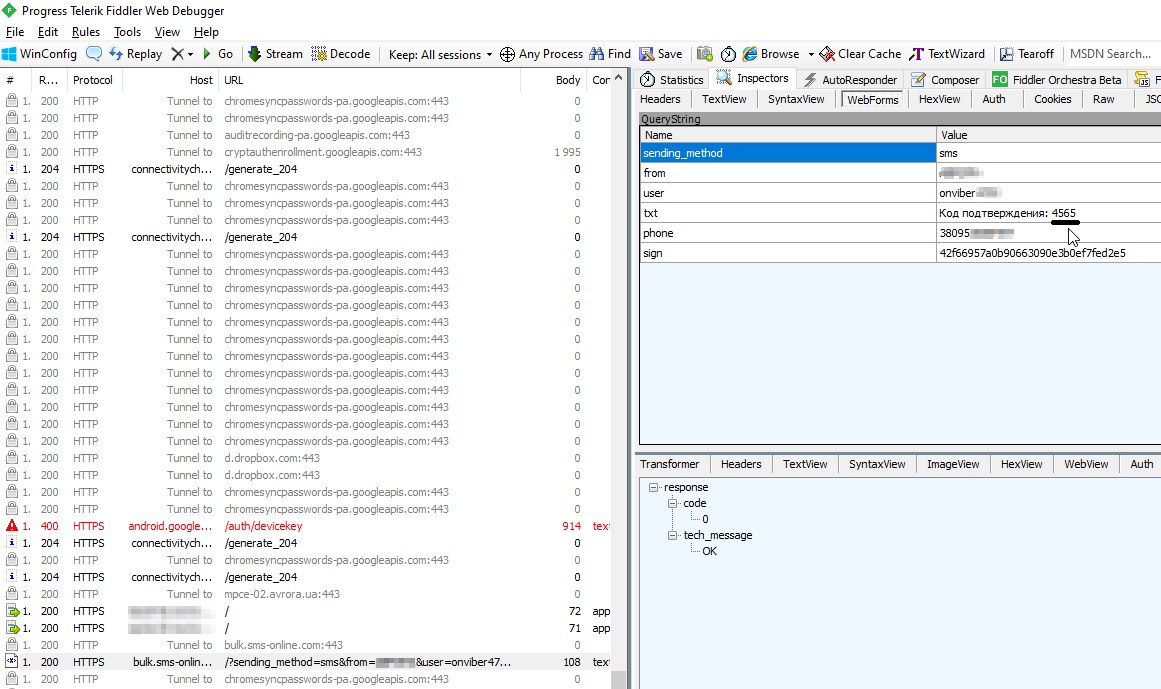Click the WinConfig toolbar button

point(40,54)
